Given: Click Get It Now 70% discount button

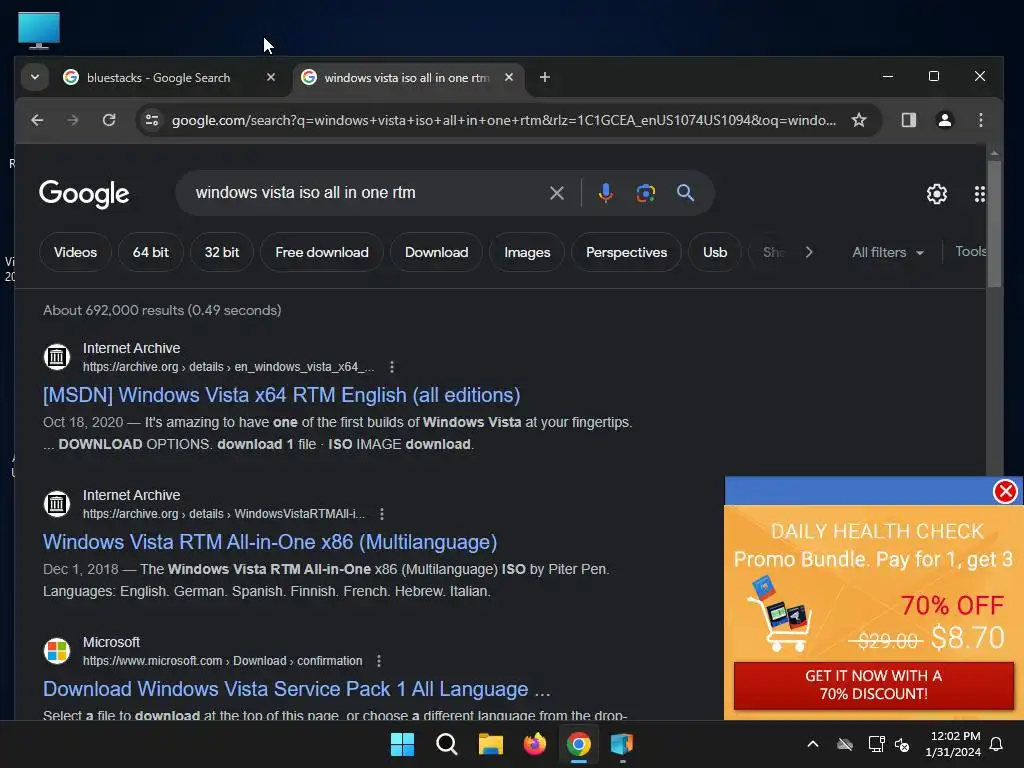Looking at the screenshot, I should [x=874, y=685].
